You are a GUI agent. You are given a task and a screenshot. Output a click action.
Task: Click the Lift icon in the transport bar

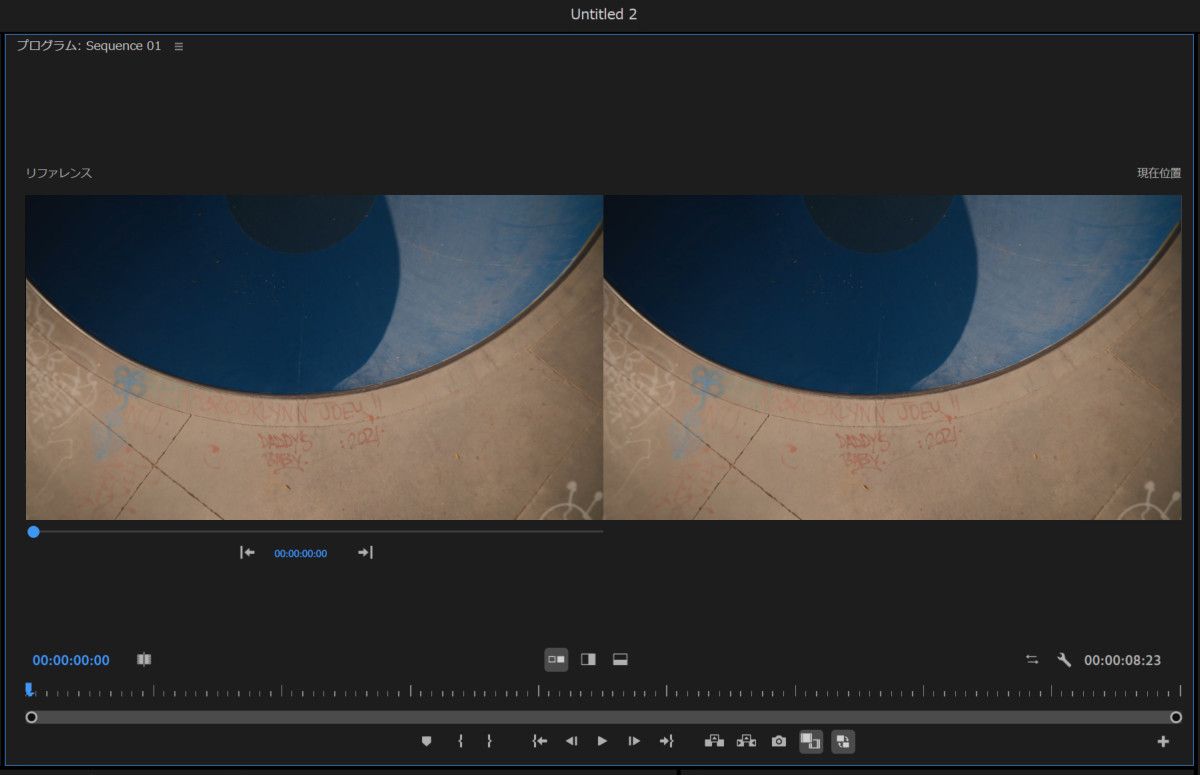point(715,741)
